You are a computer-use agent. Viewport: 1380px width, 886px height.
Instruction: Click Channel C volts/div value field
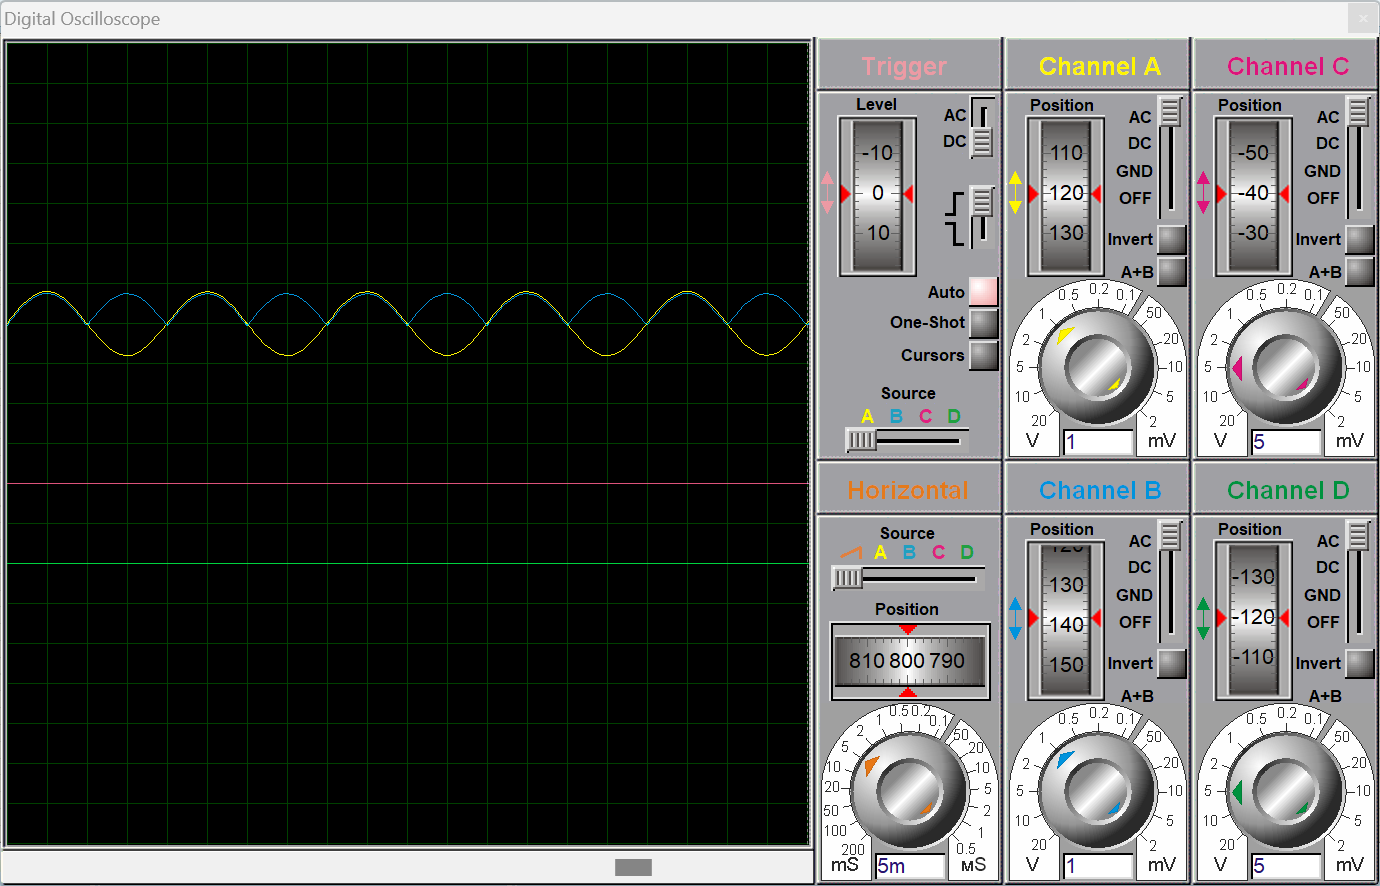coord(1286,442)
